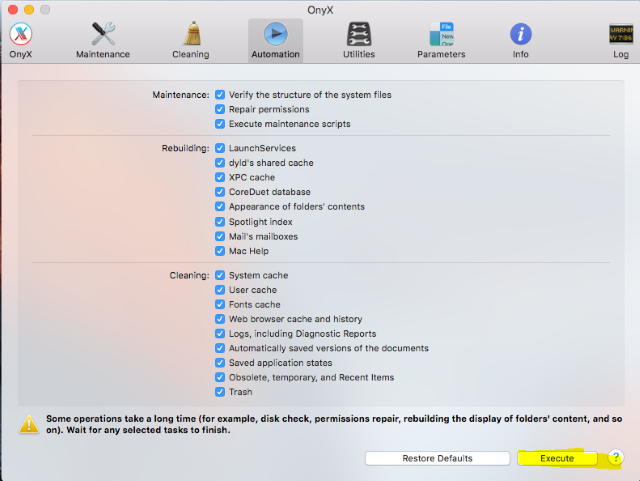The width and height of the screenshot is (640, 481).
Task: Toggle Obsolete, temporary, and Recent Items
Action: pyautogui.click(x=220, y=377)
